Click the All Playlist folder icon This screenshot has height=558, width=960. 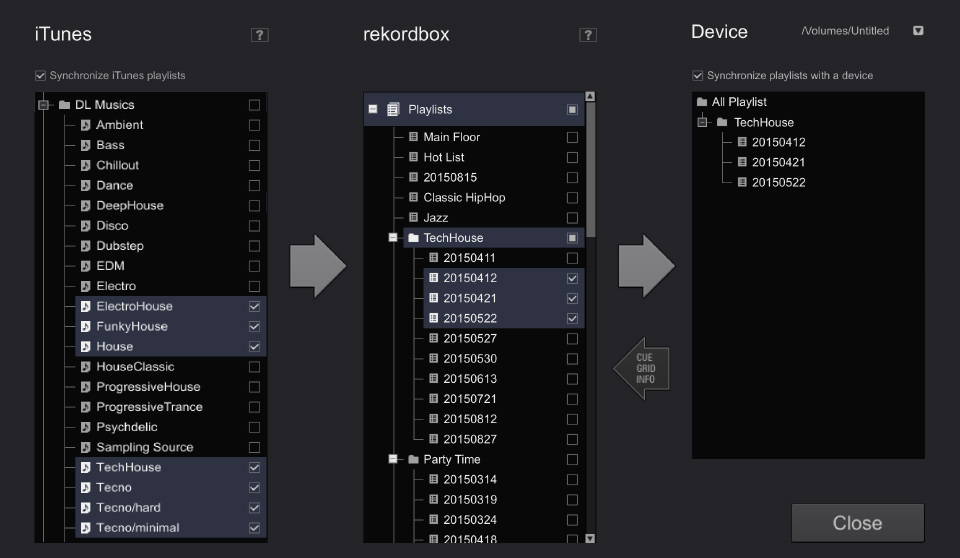[x=702, y=102]
